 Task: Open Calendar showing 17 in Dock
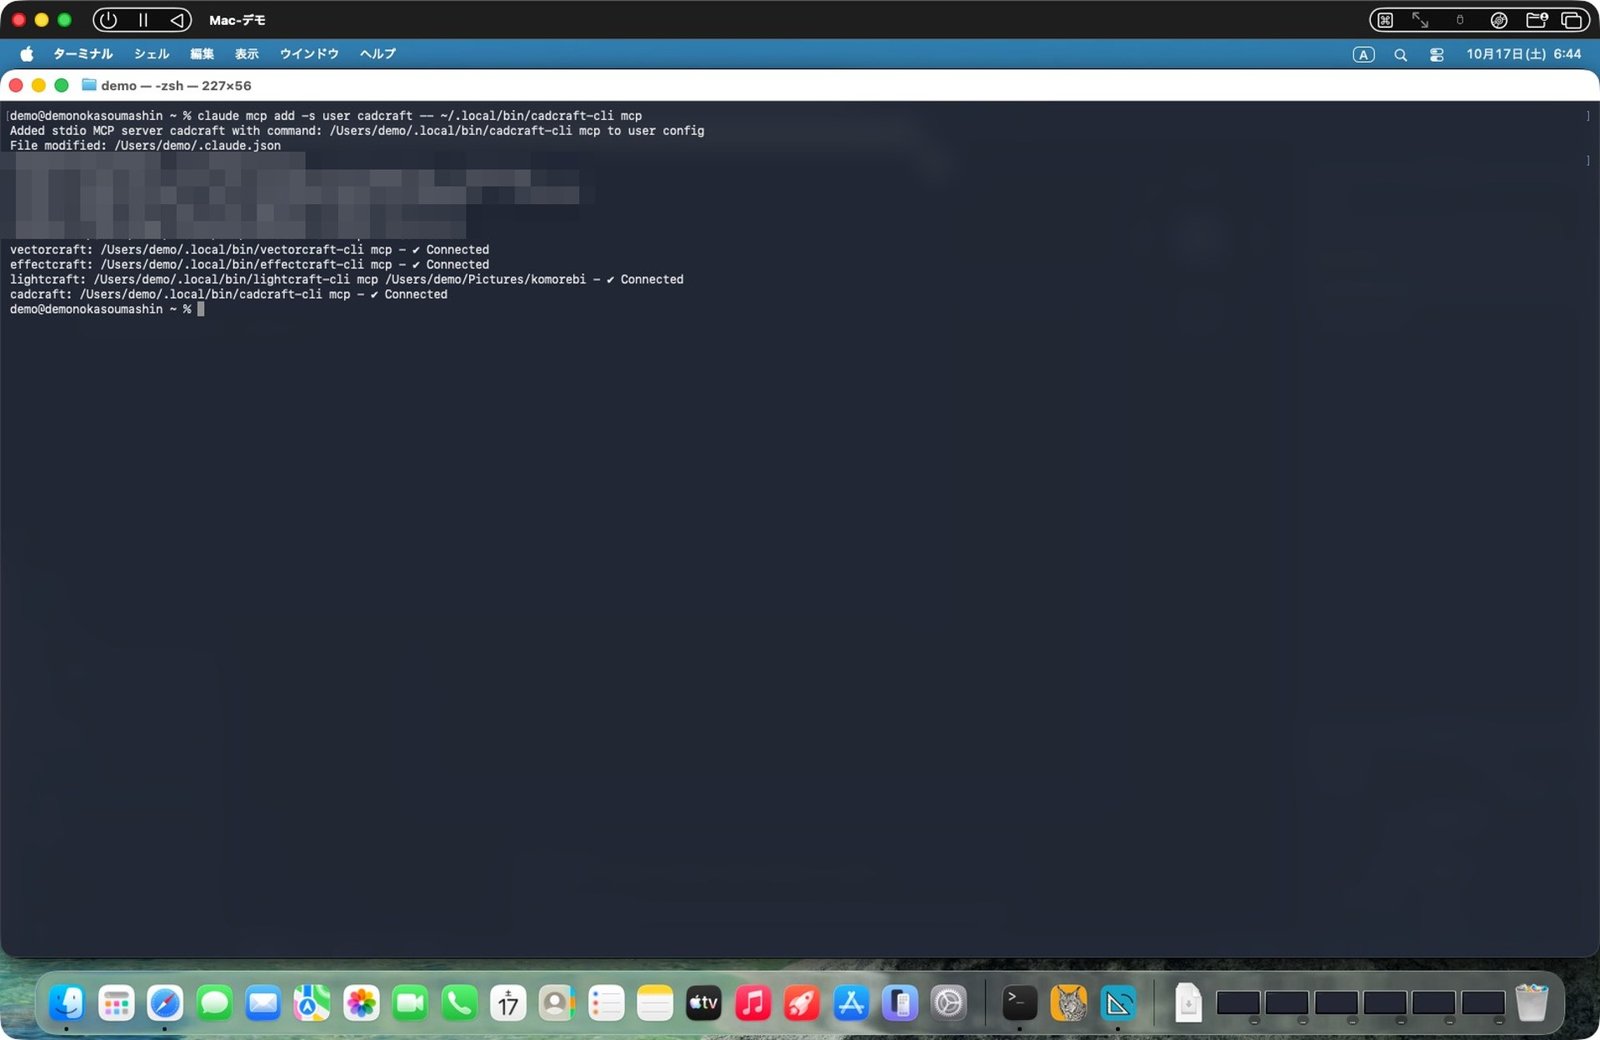pos(508,1003)
